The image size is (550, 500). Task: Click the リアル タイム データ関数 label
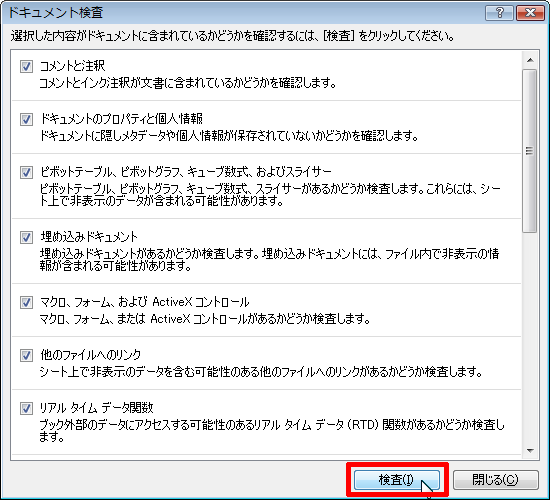[96, 408]
